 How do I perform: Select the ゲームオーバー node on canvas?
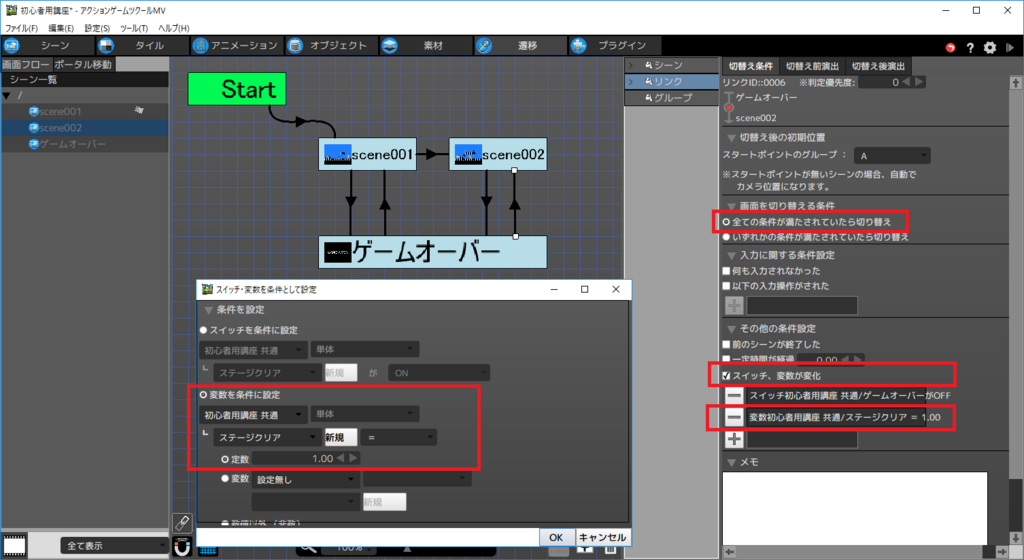(432, 252)
